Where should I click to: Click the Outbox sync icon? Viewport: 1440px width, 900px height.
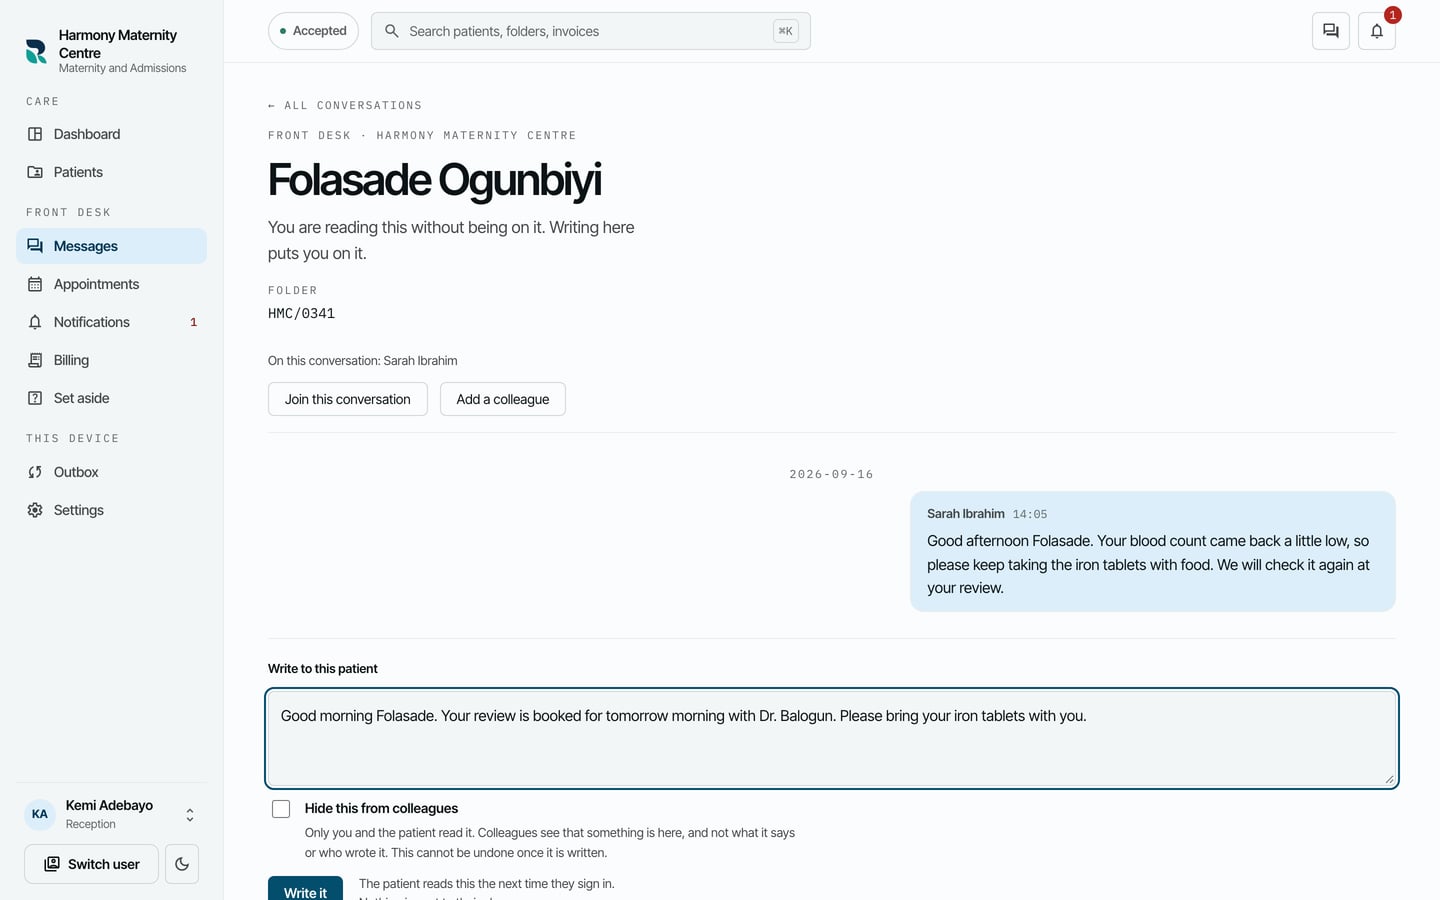pos(35,472)
